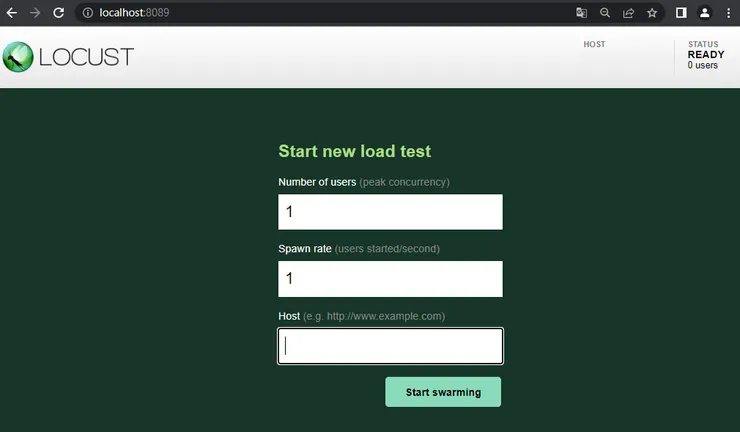Screen dimensions: 740x432
Task: Open the browser profile avatar
Action: [x=705, y=13]
